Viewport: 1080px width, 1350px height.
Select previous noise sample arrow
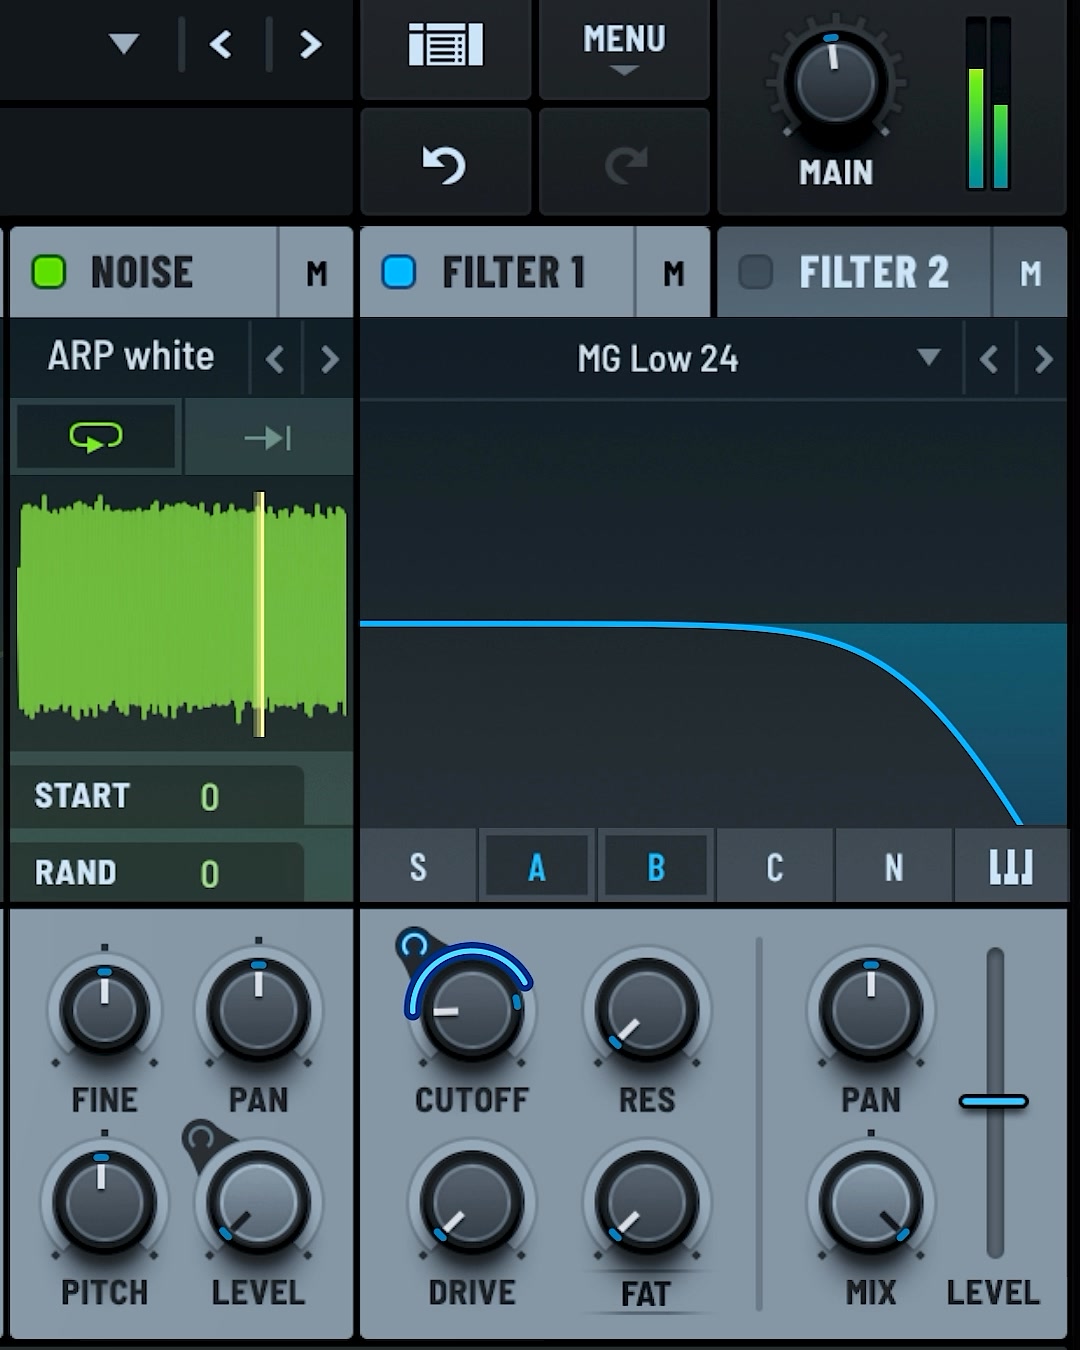coord(275,359)
